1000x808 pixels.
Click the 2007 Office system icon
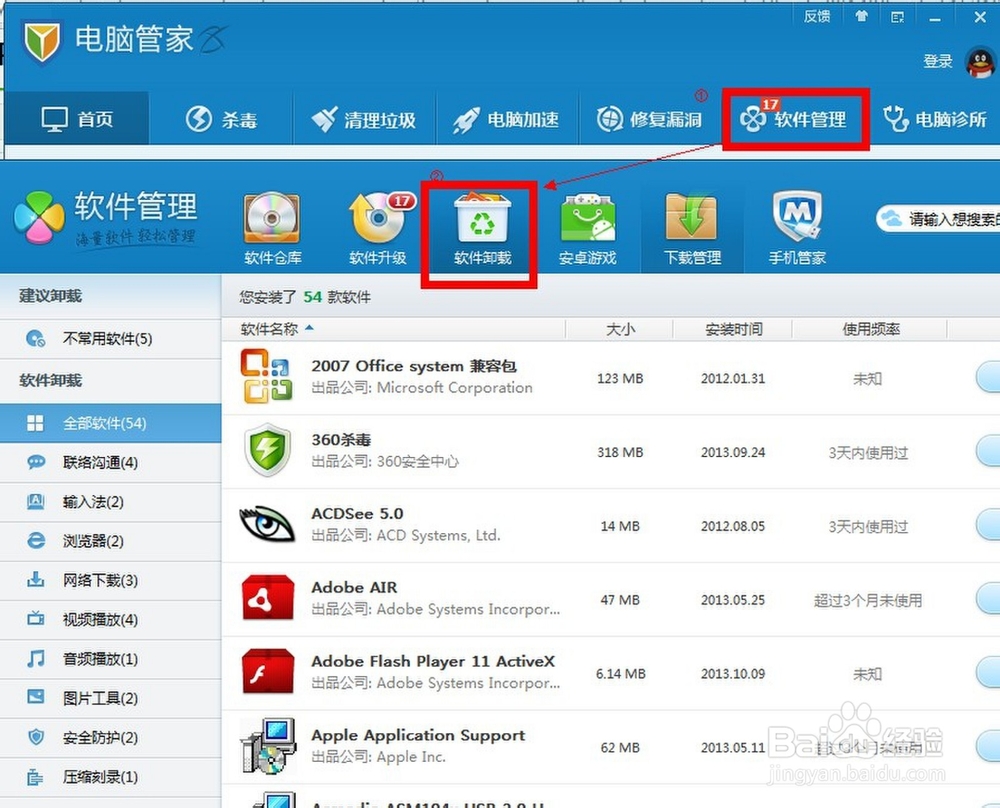267,376
